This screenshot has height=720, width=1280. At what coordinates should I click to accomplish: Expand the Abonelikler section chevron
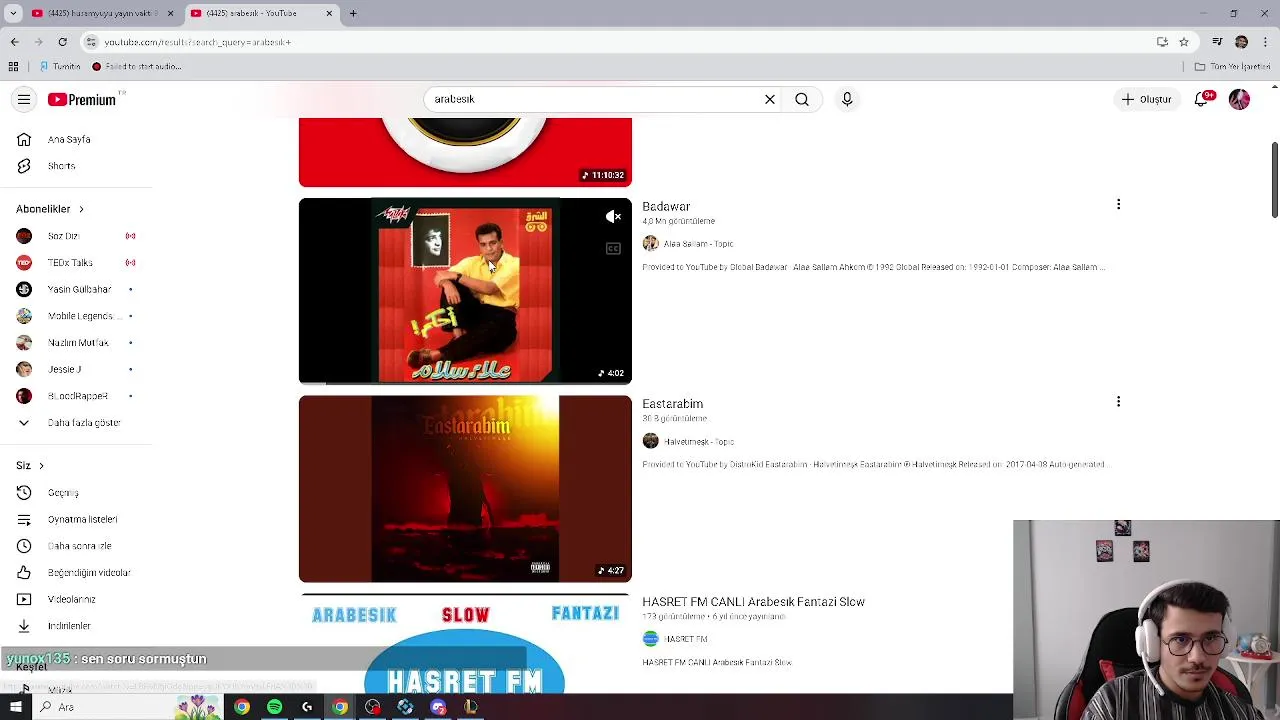81,209
